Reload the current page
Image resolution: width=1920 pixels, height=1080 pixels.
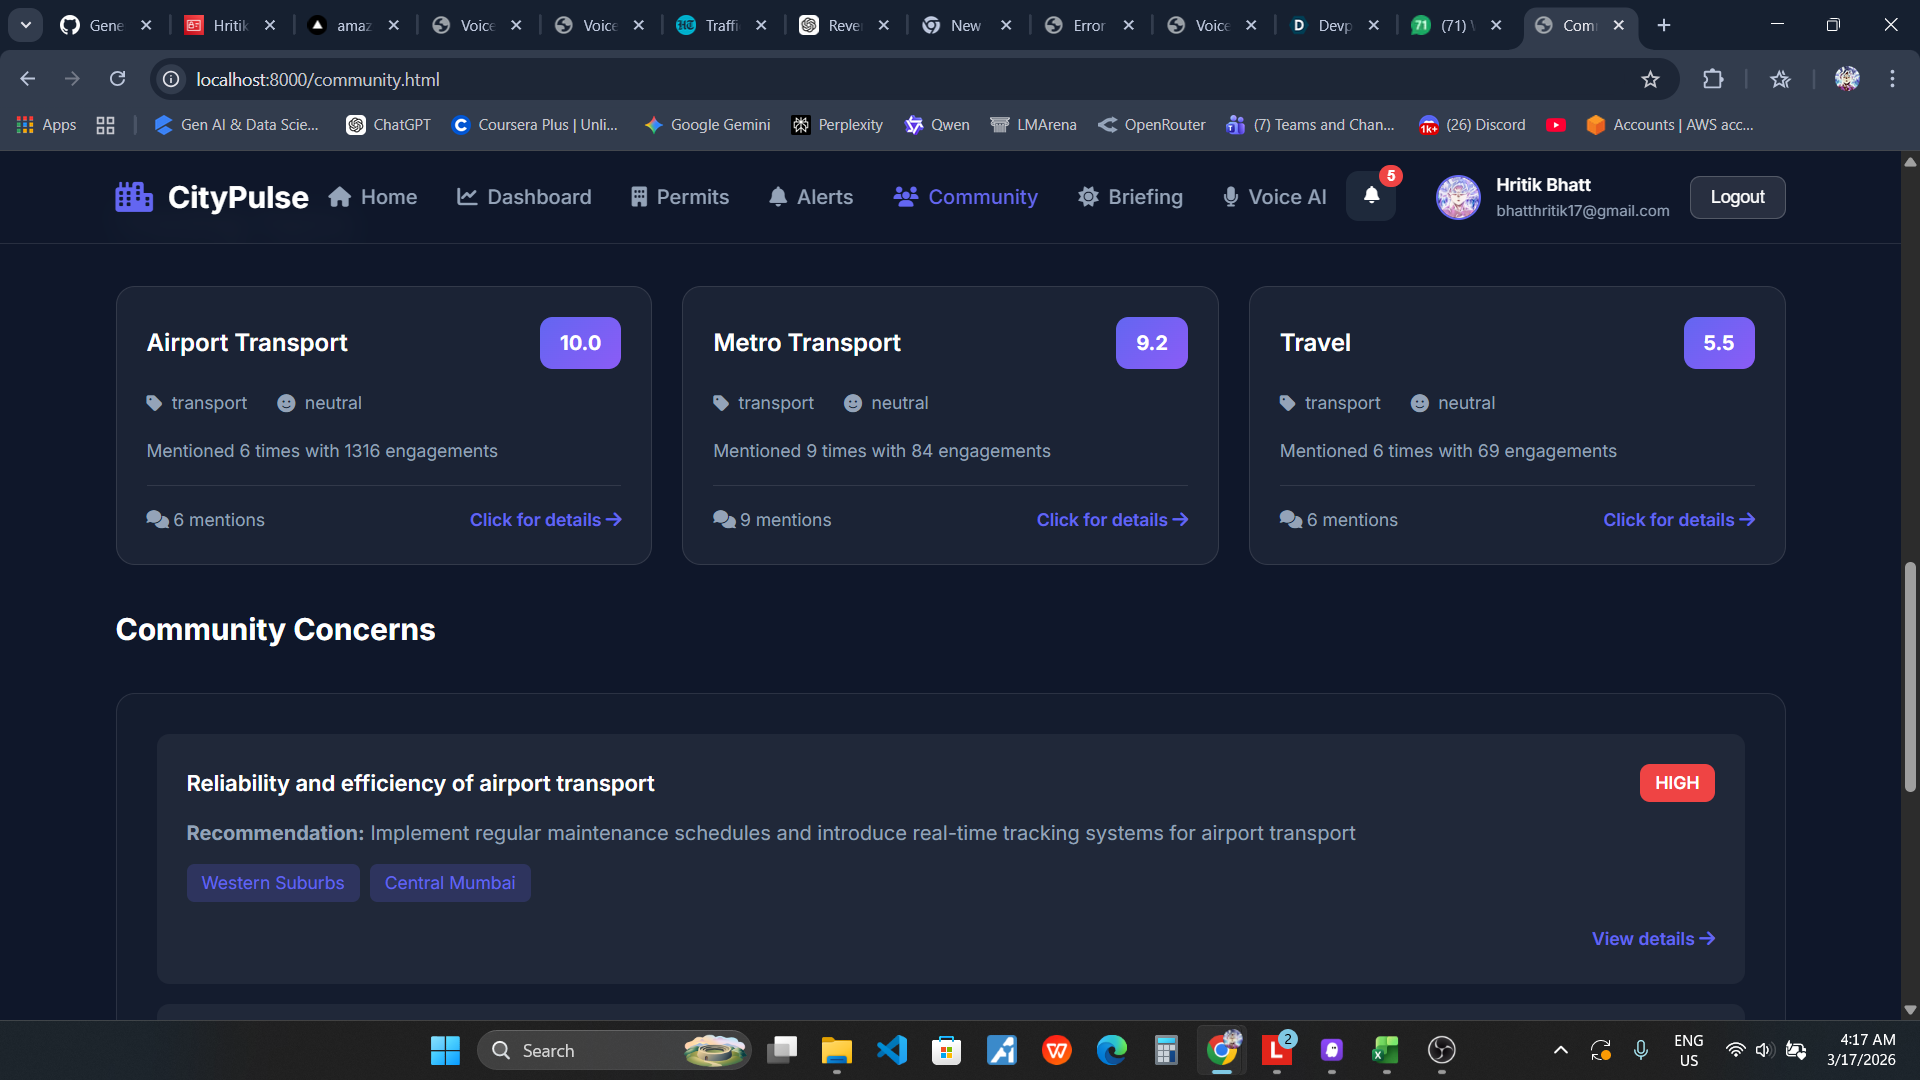tap(117, 79)
